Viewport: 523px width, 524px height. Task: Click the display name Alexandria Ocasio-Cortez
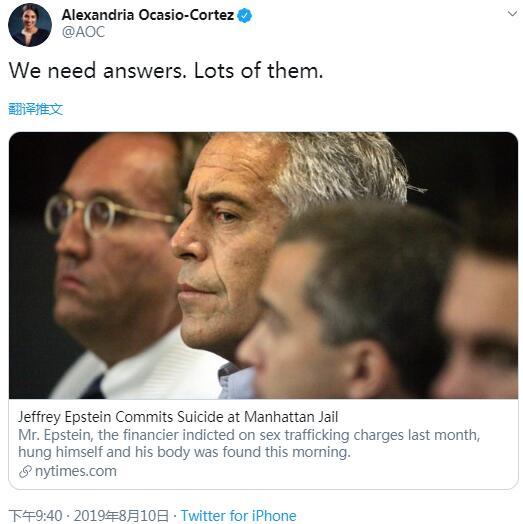pyautogui.click(x=148, y=15)
